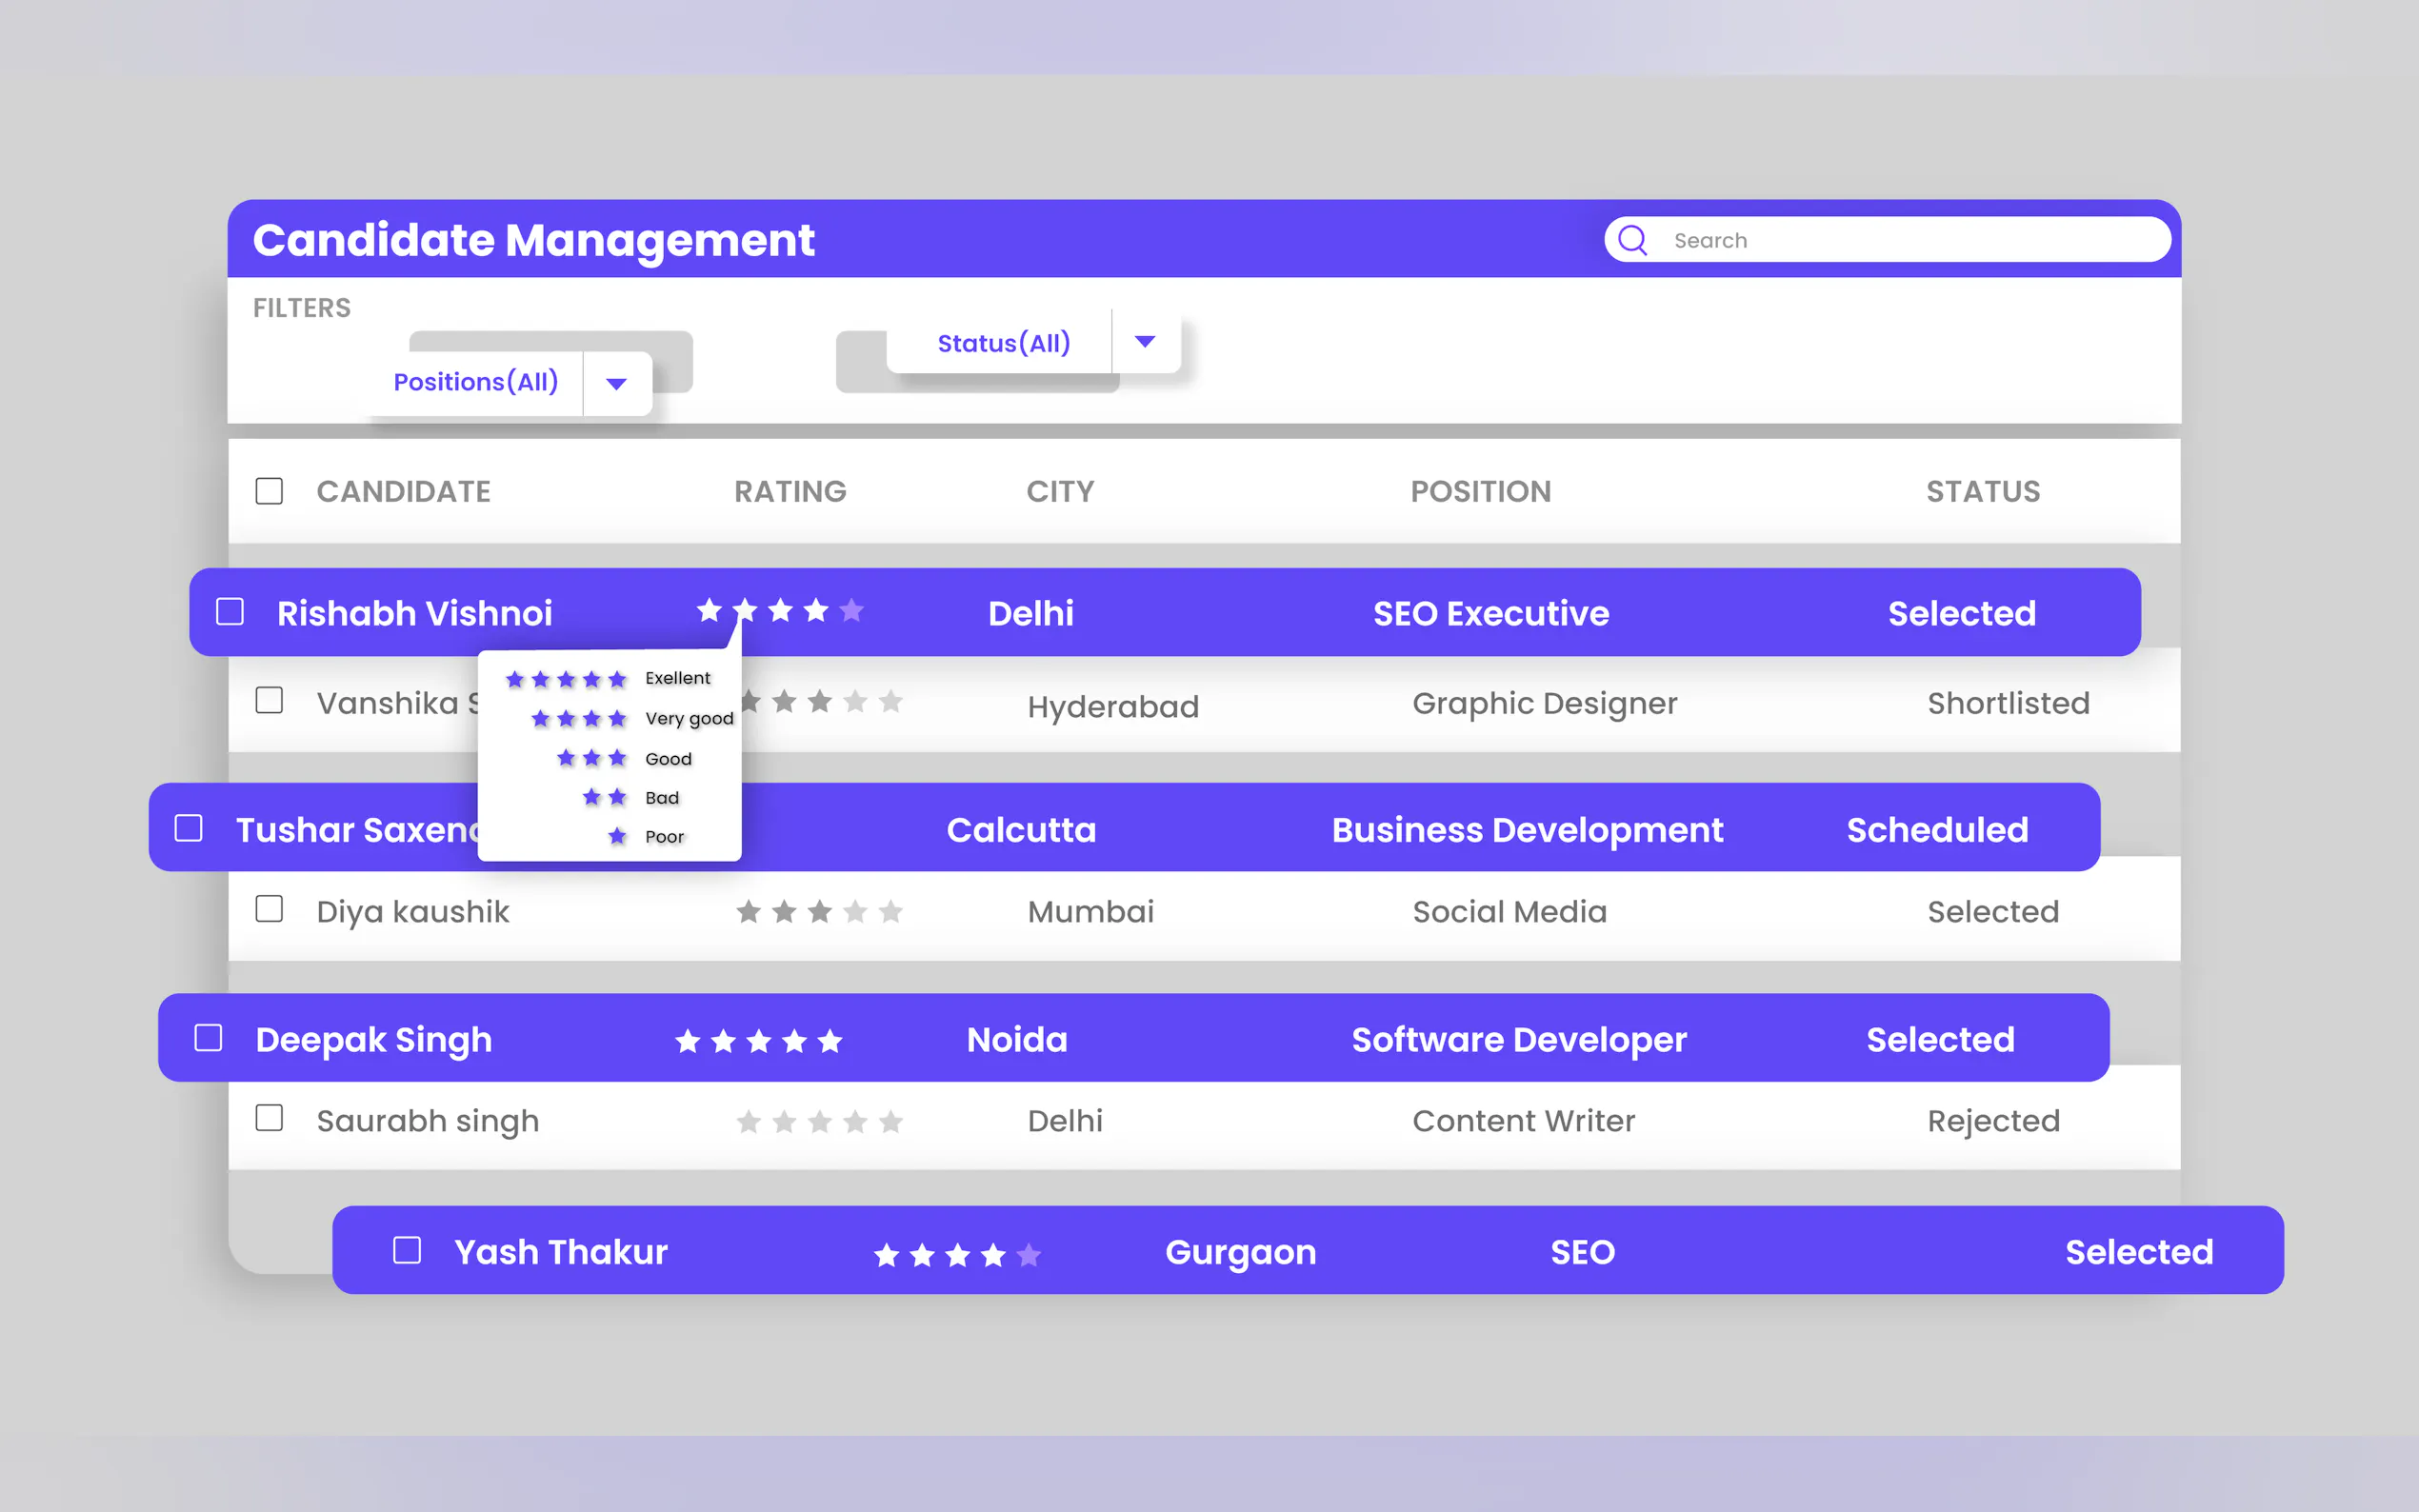Screen dimensions: 2419x1512
Task: Click the Shortlisted status for Vanshika
Action: tap(2007, 703)
